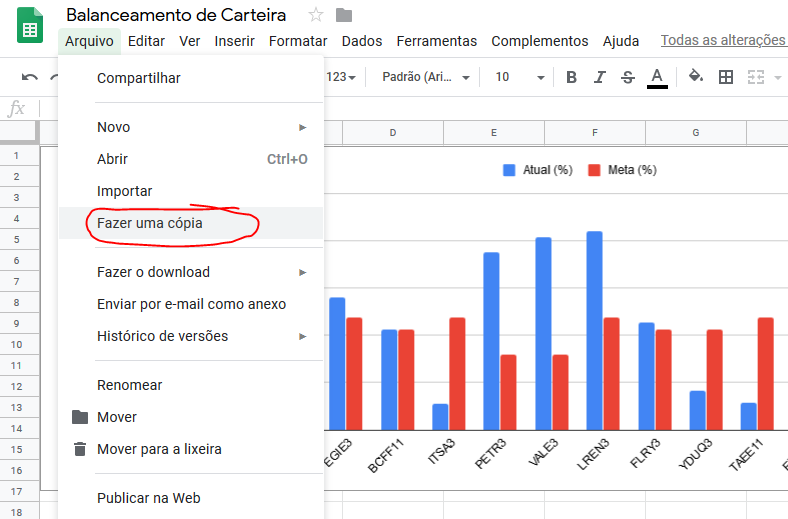Open the Ferramentas menu
This screenshot has width=788, height=519.
(x=437, y=41)
